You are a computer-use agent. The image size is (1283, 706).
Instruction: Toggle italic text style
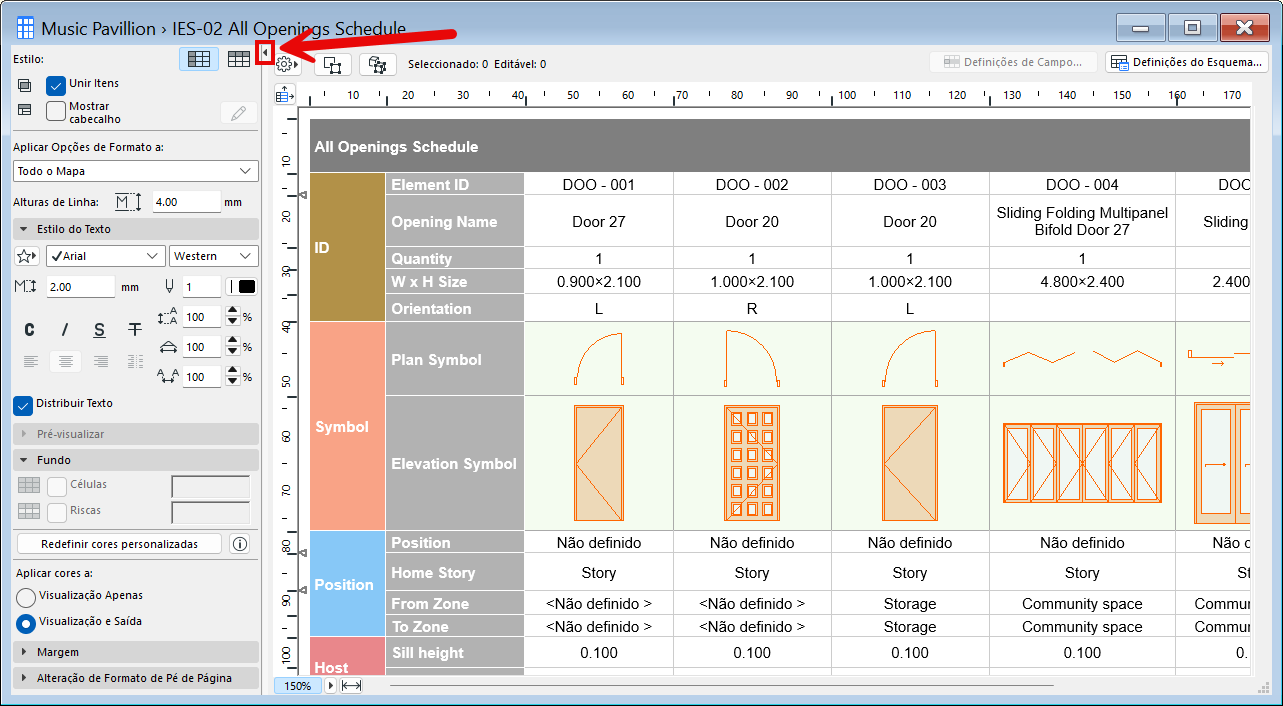(65, 330)
